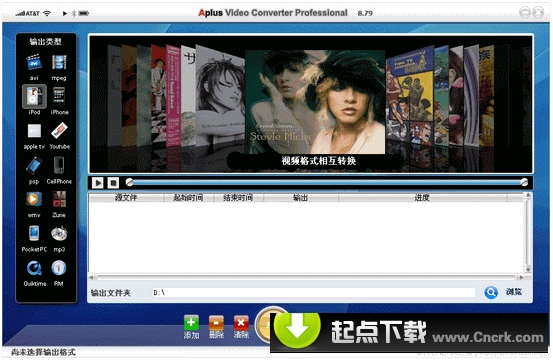
Task: Select the mpeg output format icon
Action: tap(59, 63)
